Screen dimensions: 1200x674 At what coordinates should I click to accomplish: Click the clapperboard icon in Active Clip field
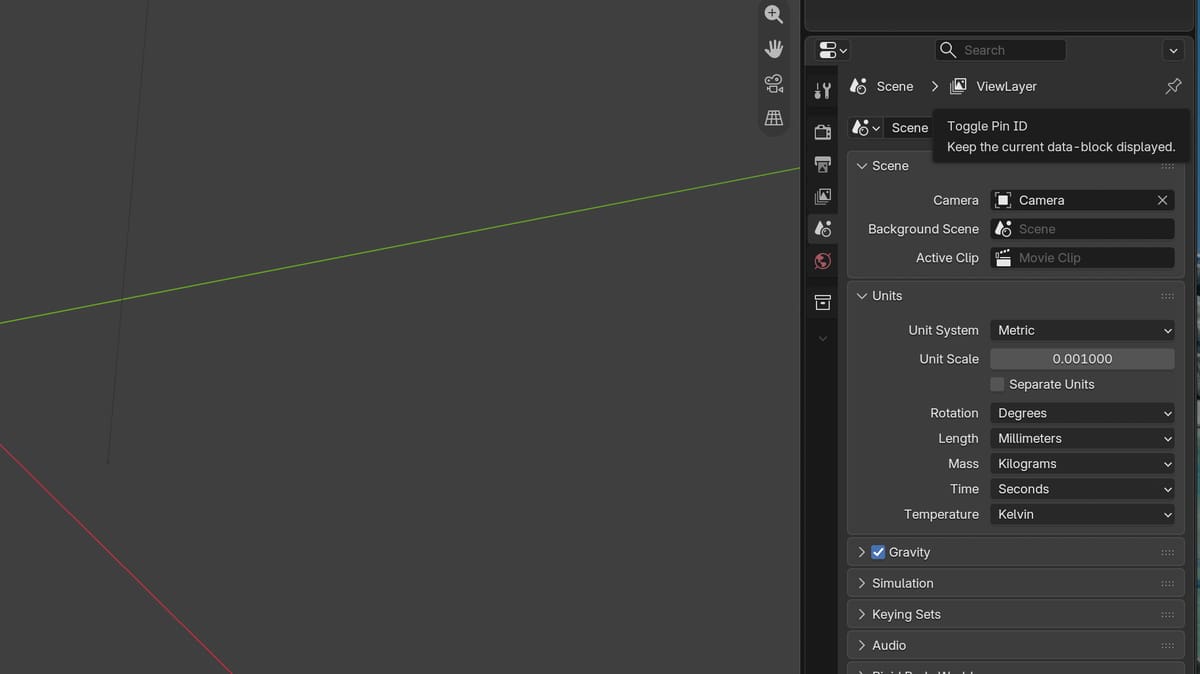point(1003,258)
